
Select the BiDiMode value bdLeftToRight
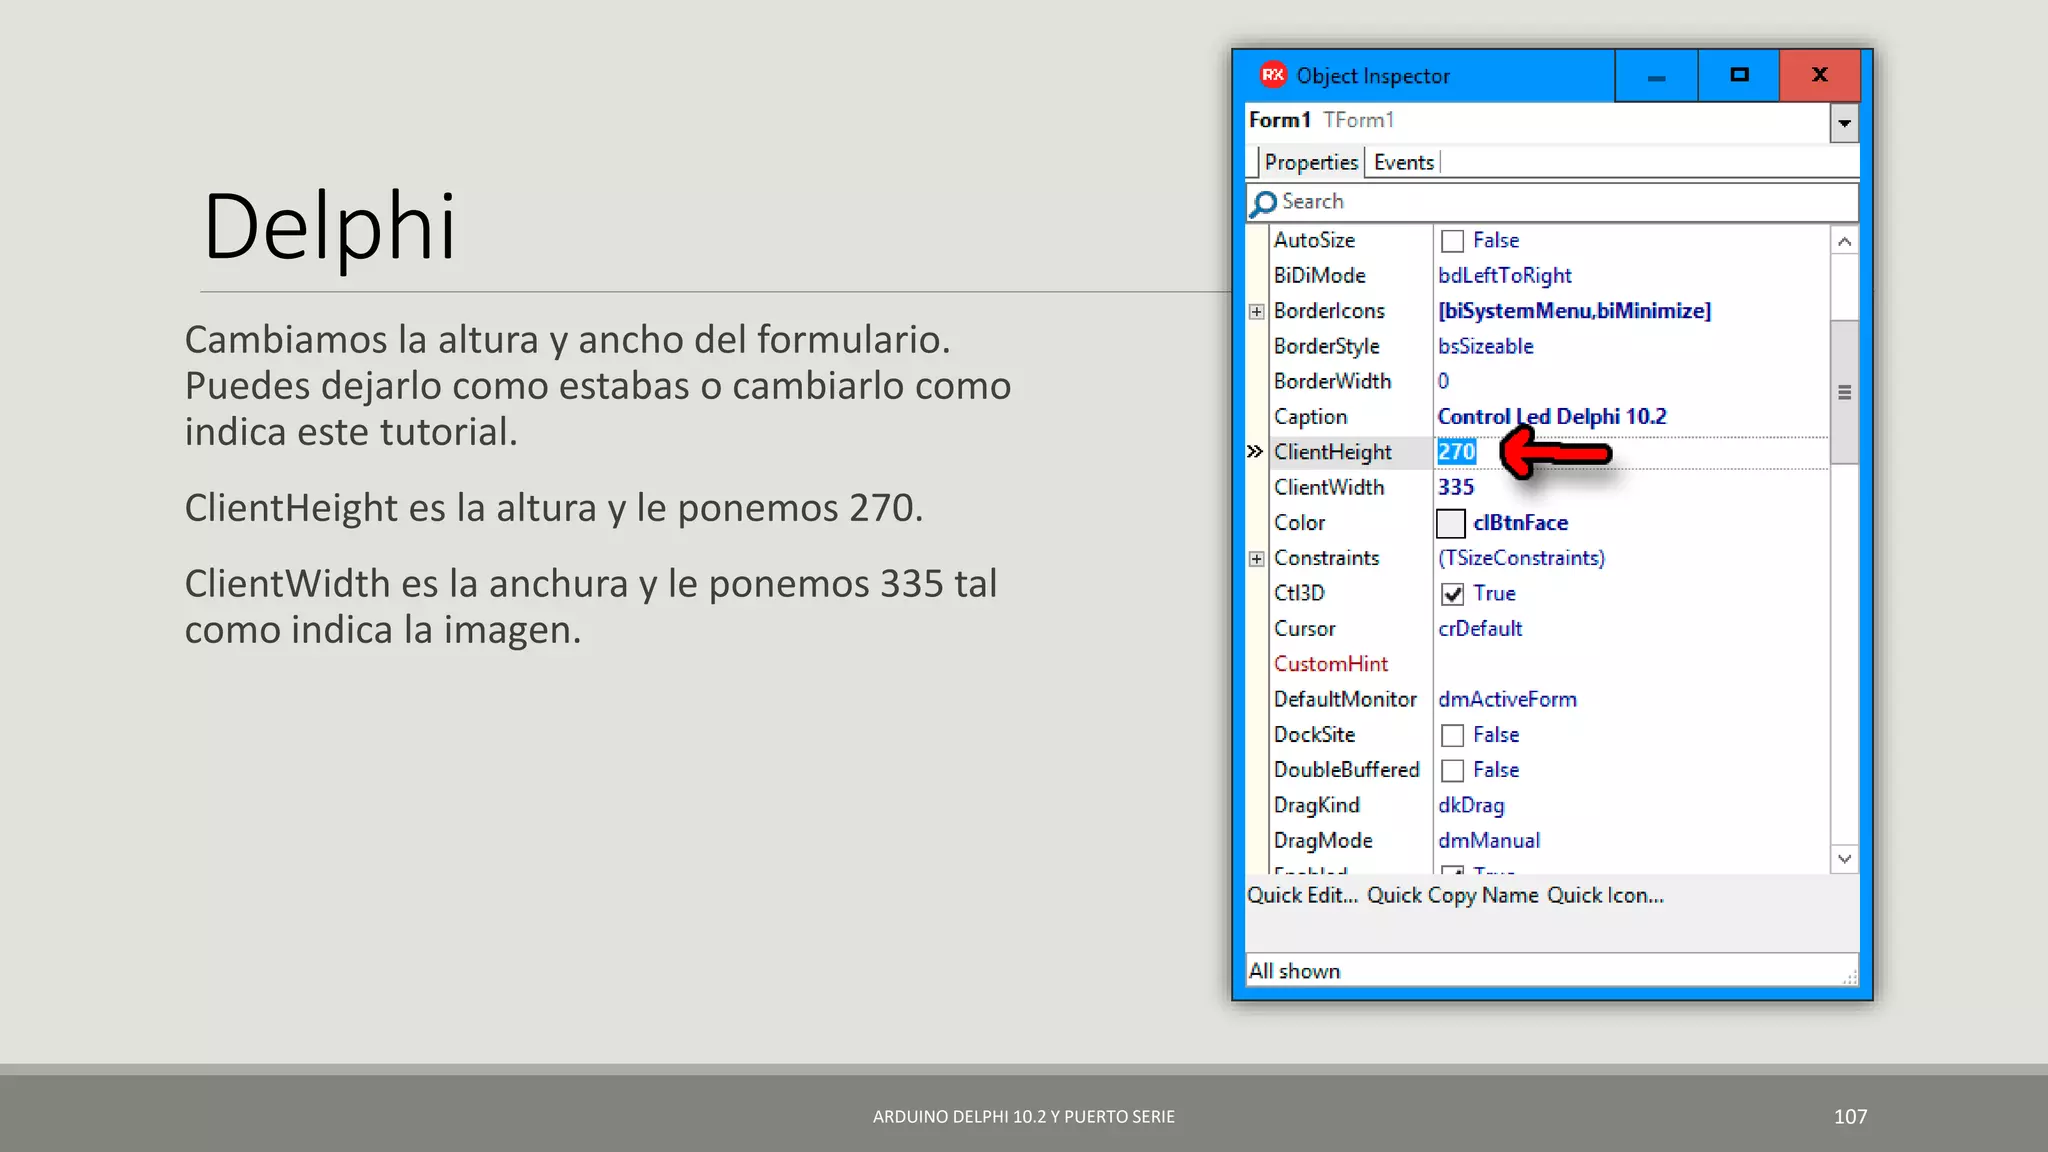coord(1504,276)
